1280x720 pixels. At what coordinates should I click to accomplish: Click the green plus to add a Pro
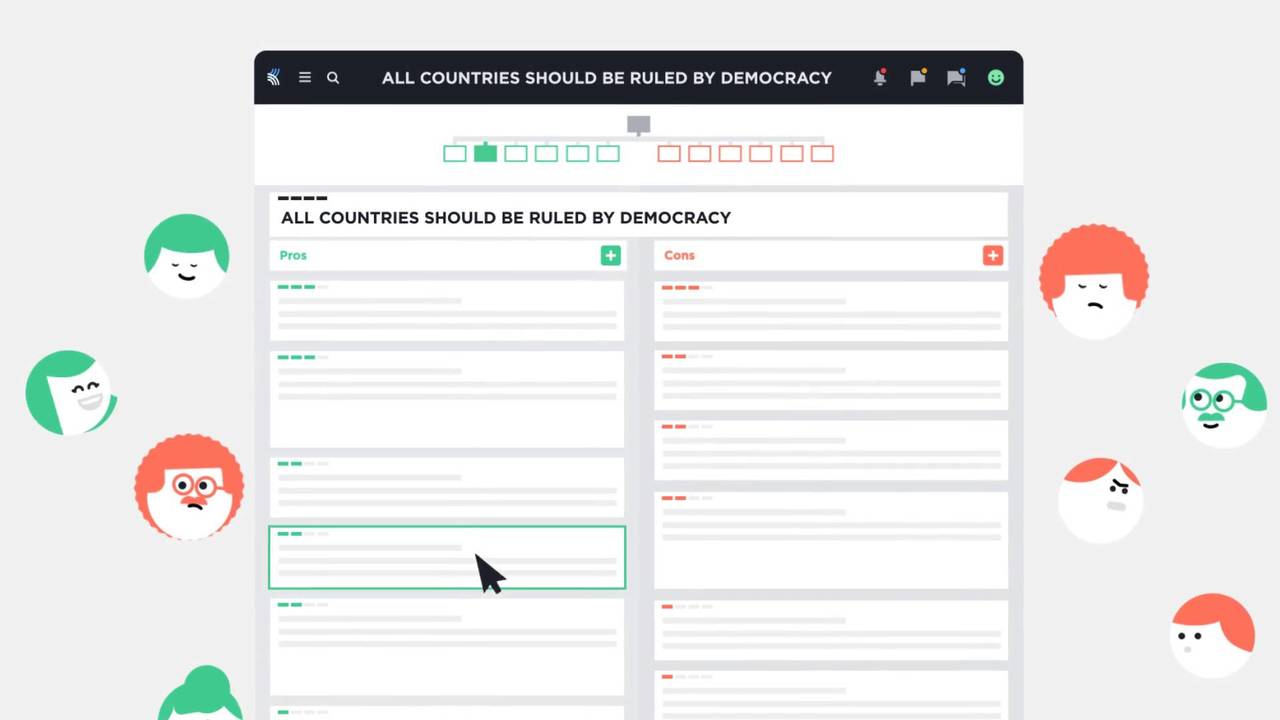[610, 255]
